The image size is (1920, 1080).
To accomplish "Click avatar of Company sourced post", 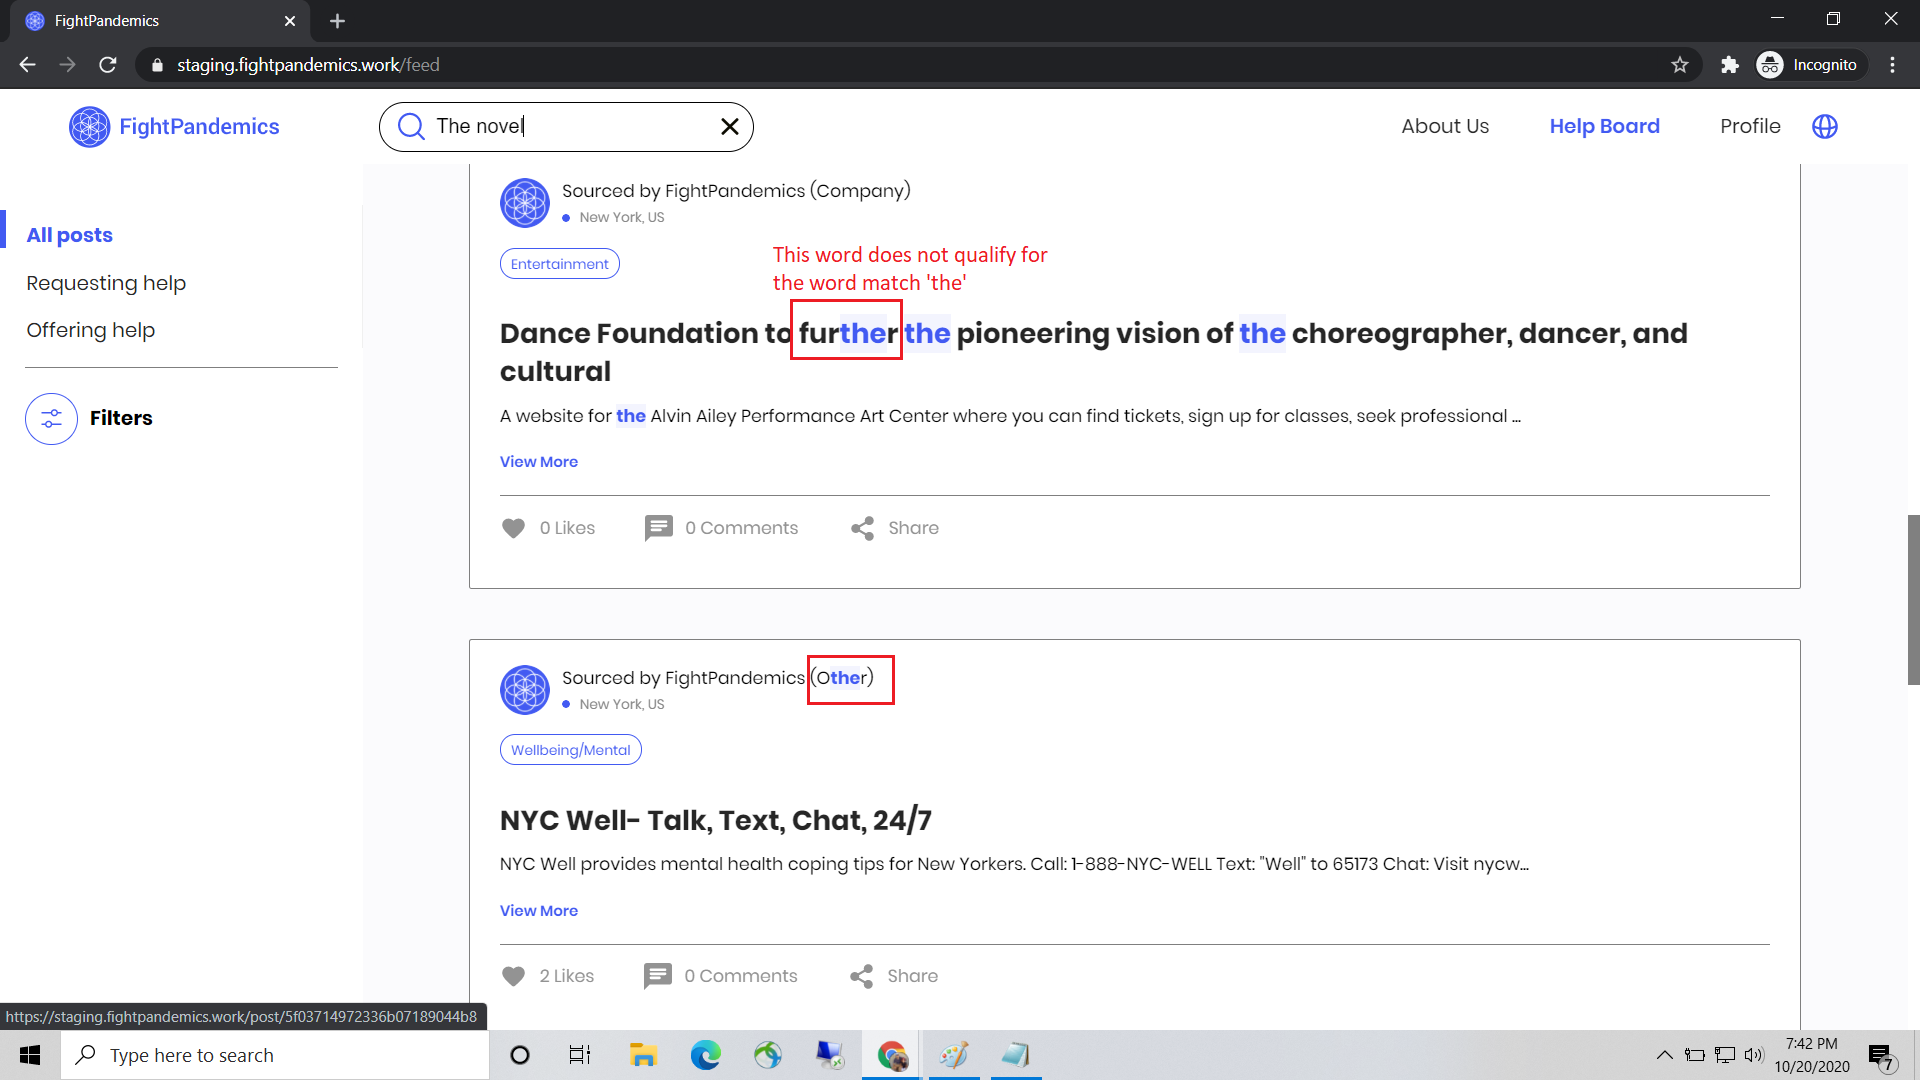I will pyautogui.click(x=525, y=203).
